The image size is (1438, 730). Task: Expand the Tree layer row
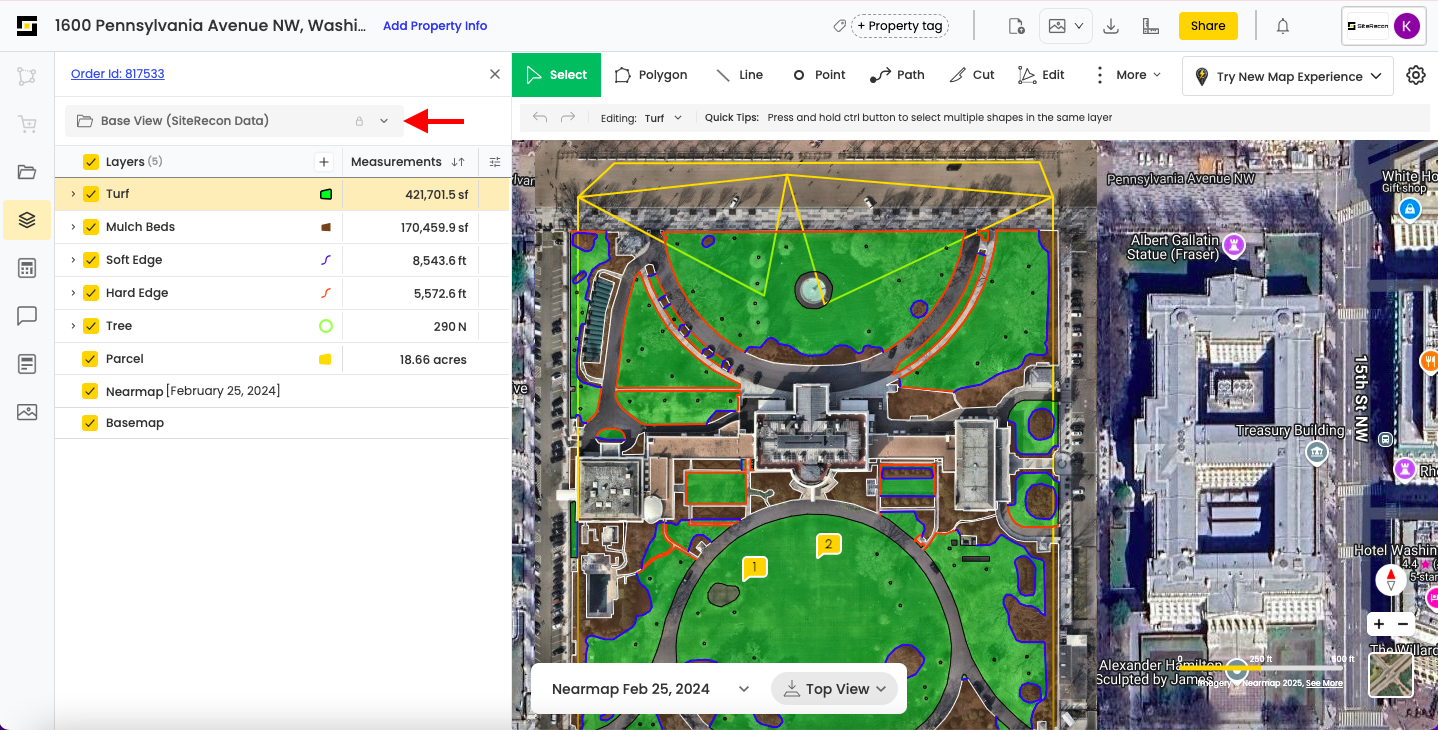[73, 326]
